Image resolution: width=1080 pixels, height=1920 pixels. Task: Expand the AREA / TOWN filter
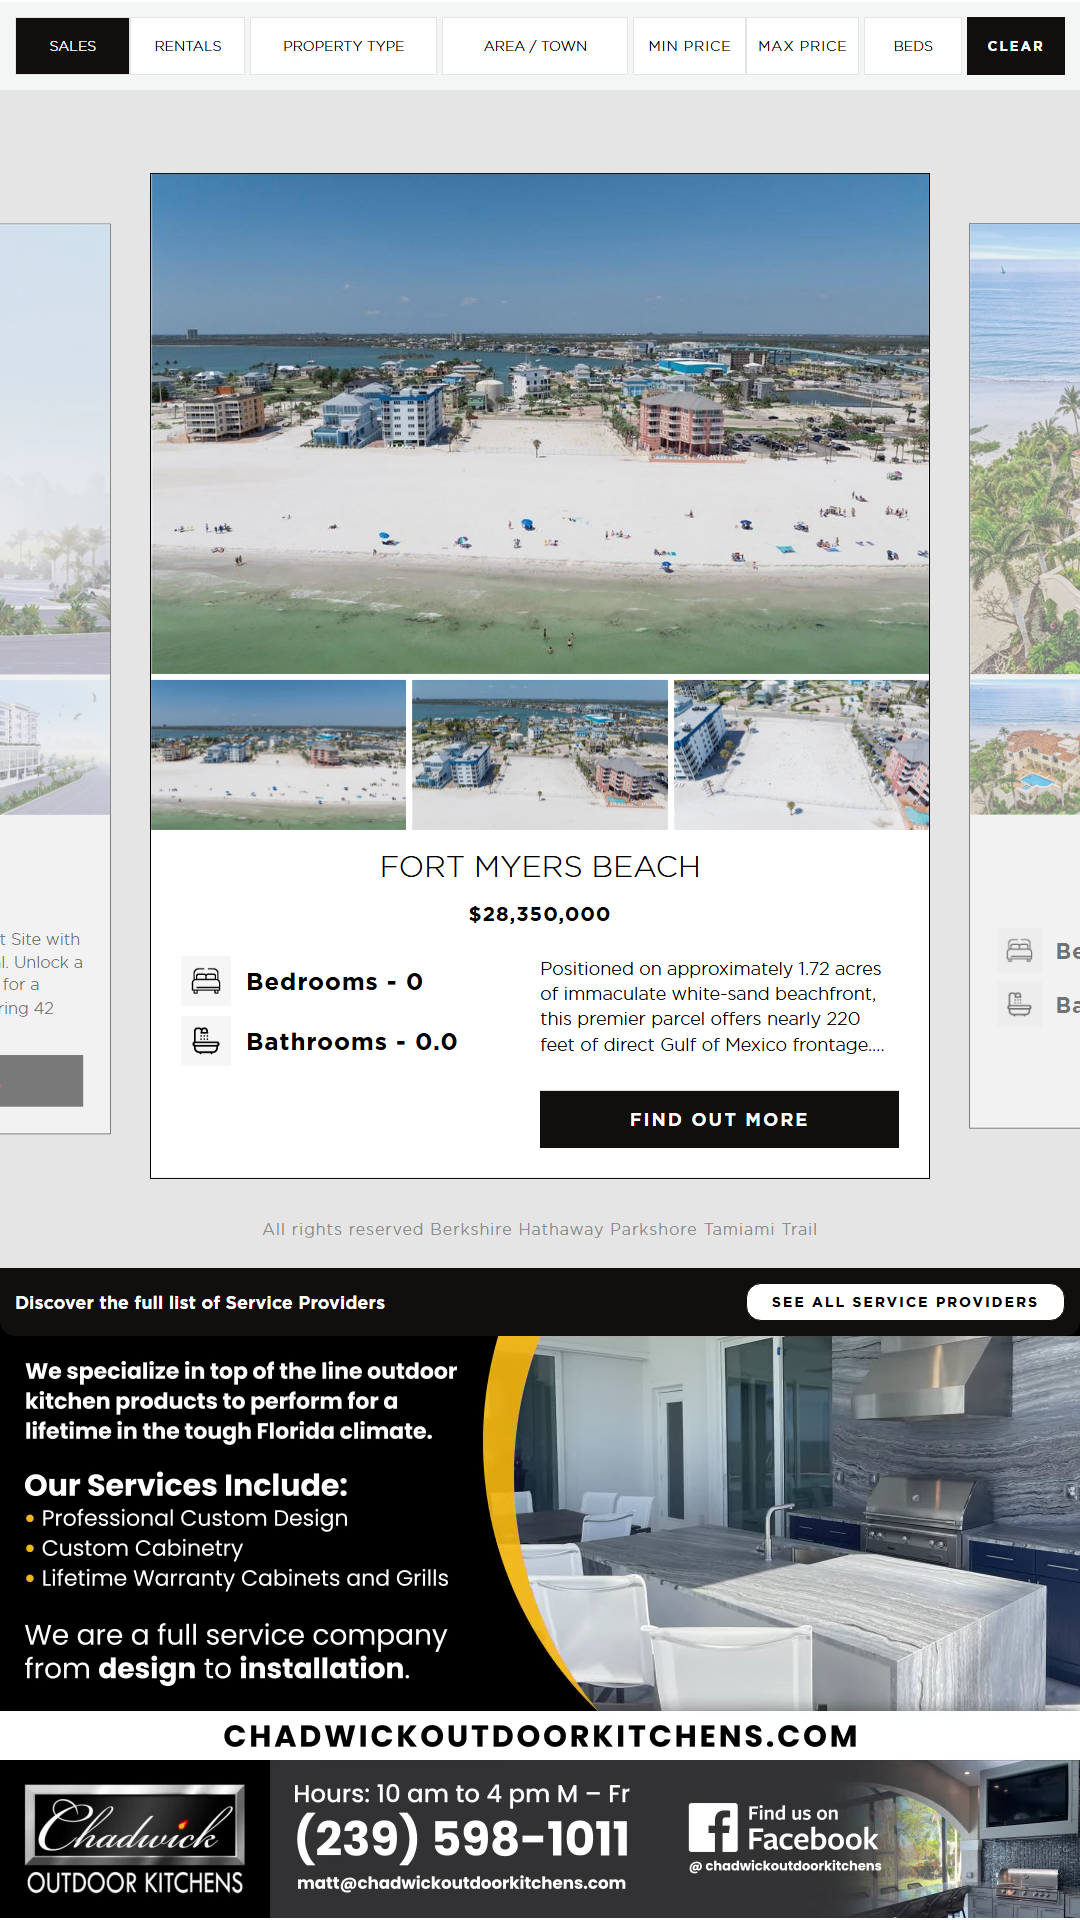point(535,46)
